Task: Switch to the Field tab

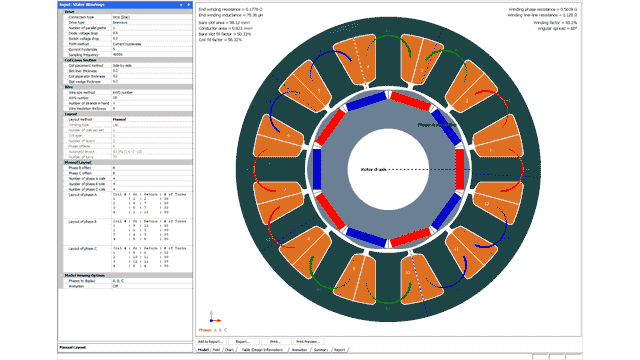Action: tap(216, 350)
